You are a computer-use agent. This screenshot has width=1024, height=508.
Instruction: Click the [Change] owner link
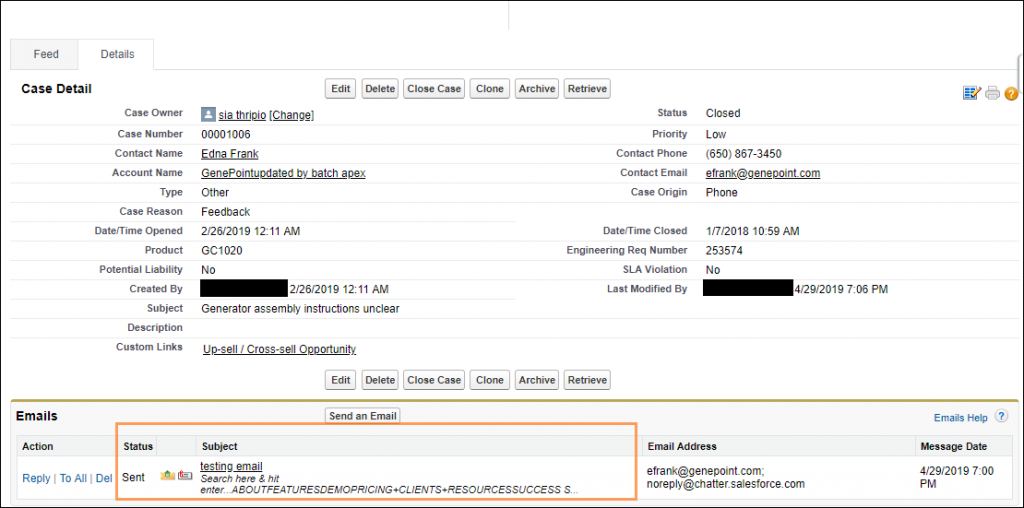click(x=291, y=115)
